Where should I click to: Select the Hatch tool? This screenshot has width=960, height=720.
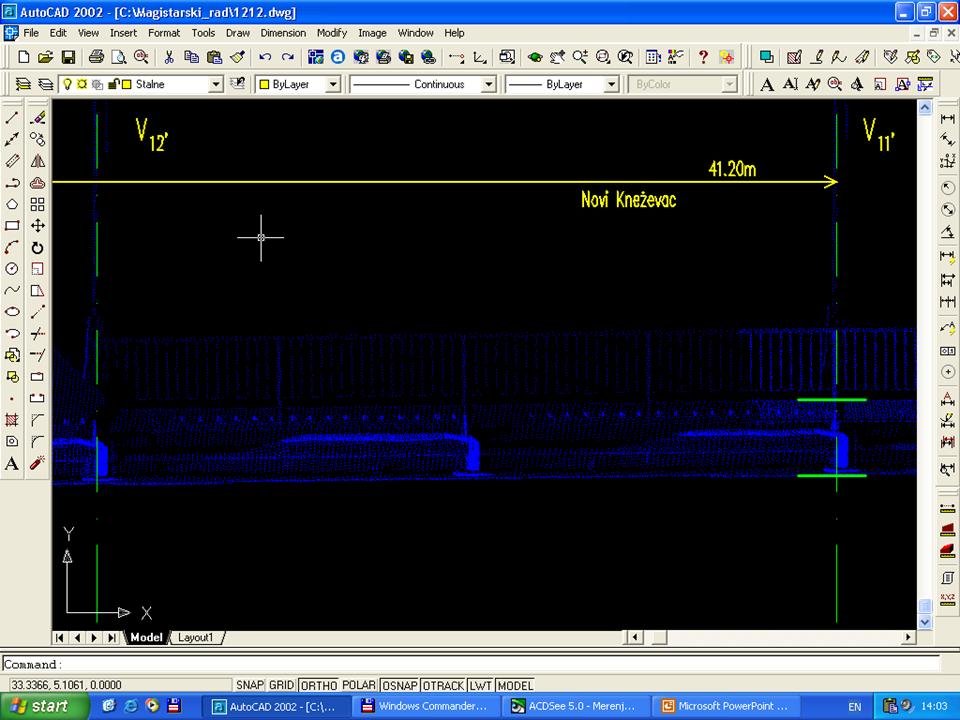coord(12,420)
